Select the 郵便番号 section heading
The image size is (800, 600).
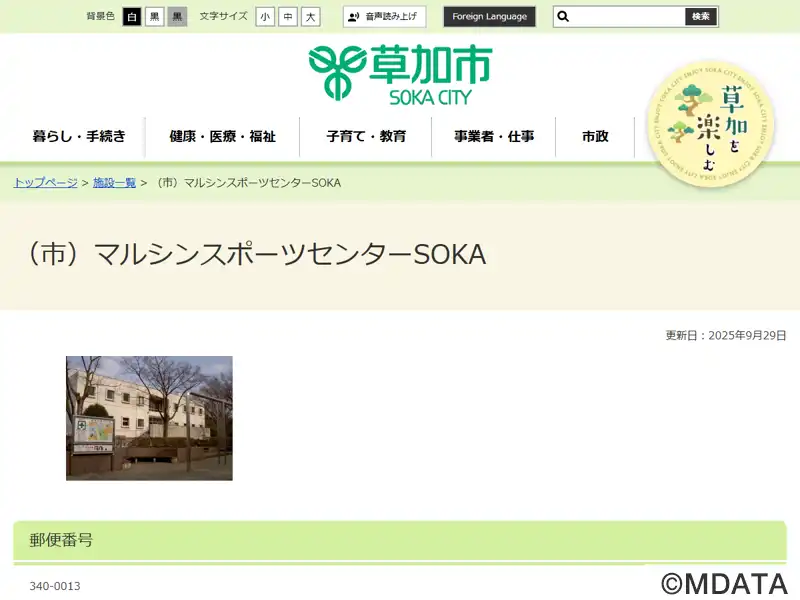[61, 540]
